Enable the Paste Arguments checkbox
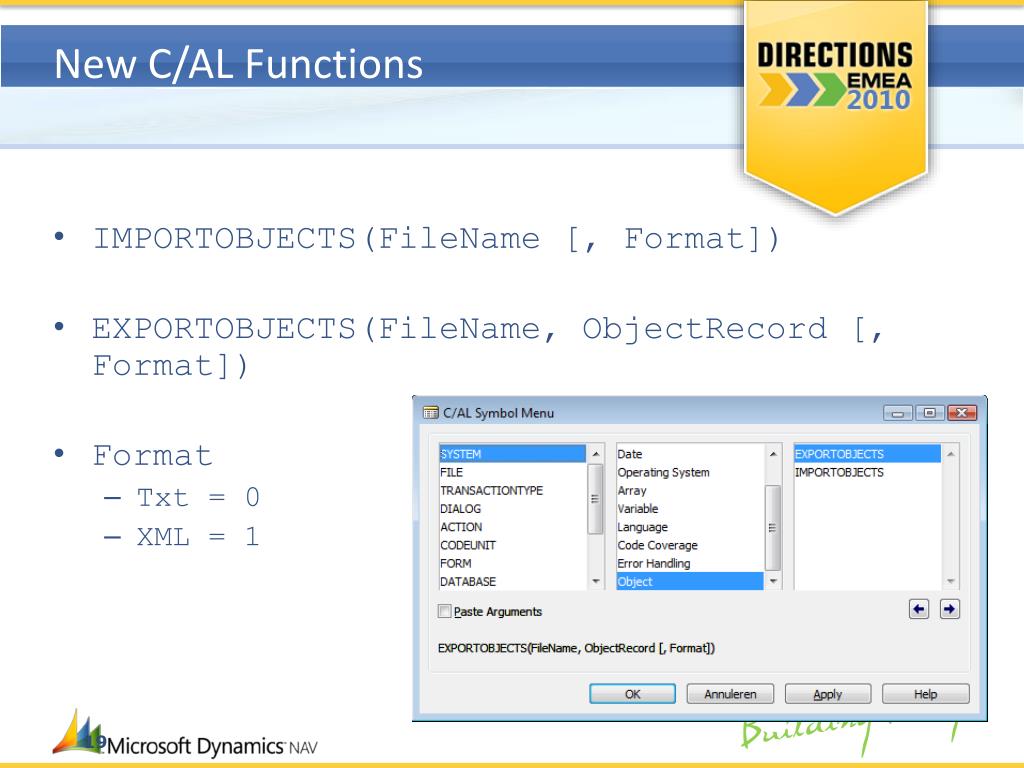 click(445, 611)
